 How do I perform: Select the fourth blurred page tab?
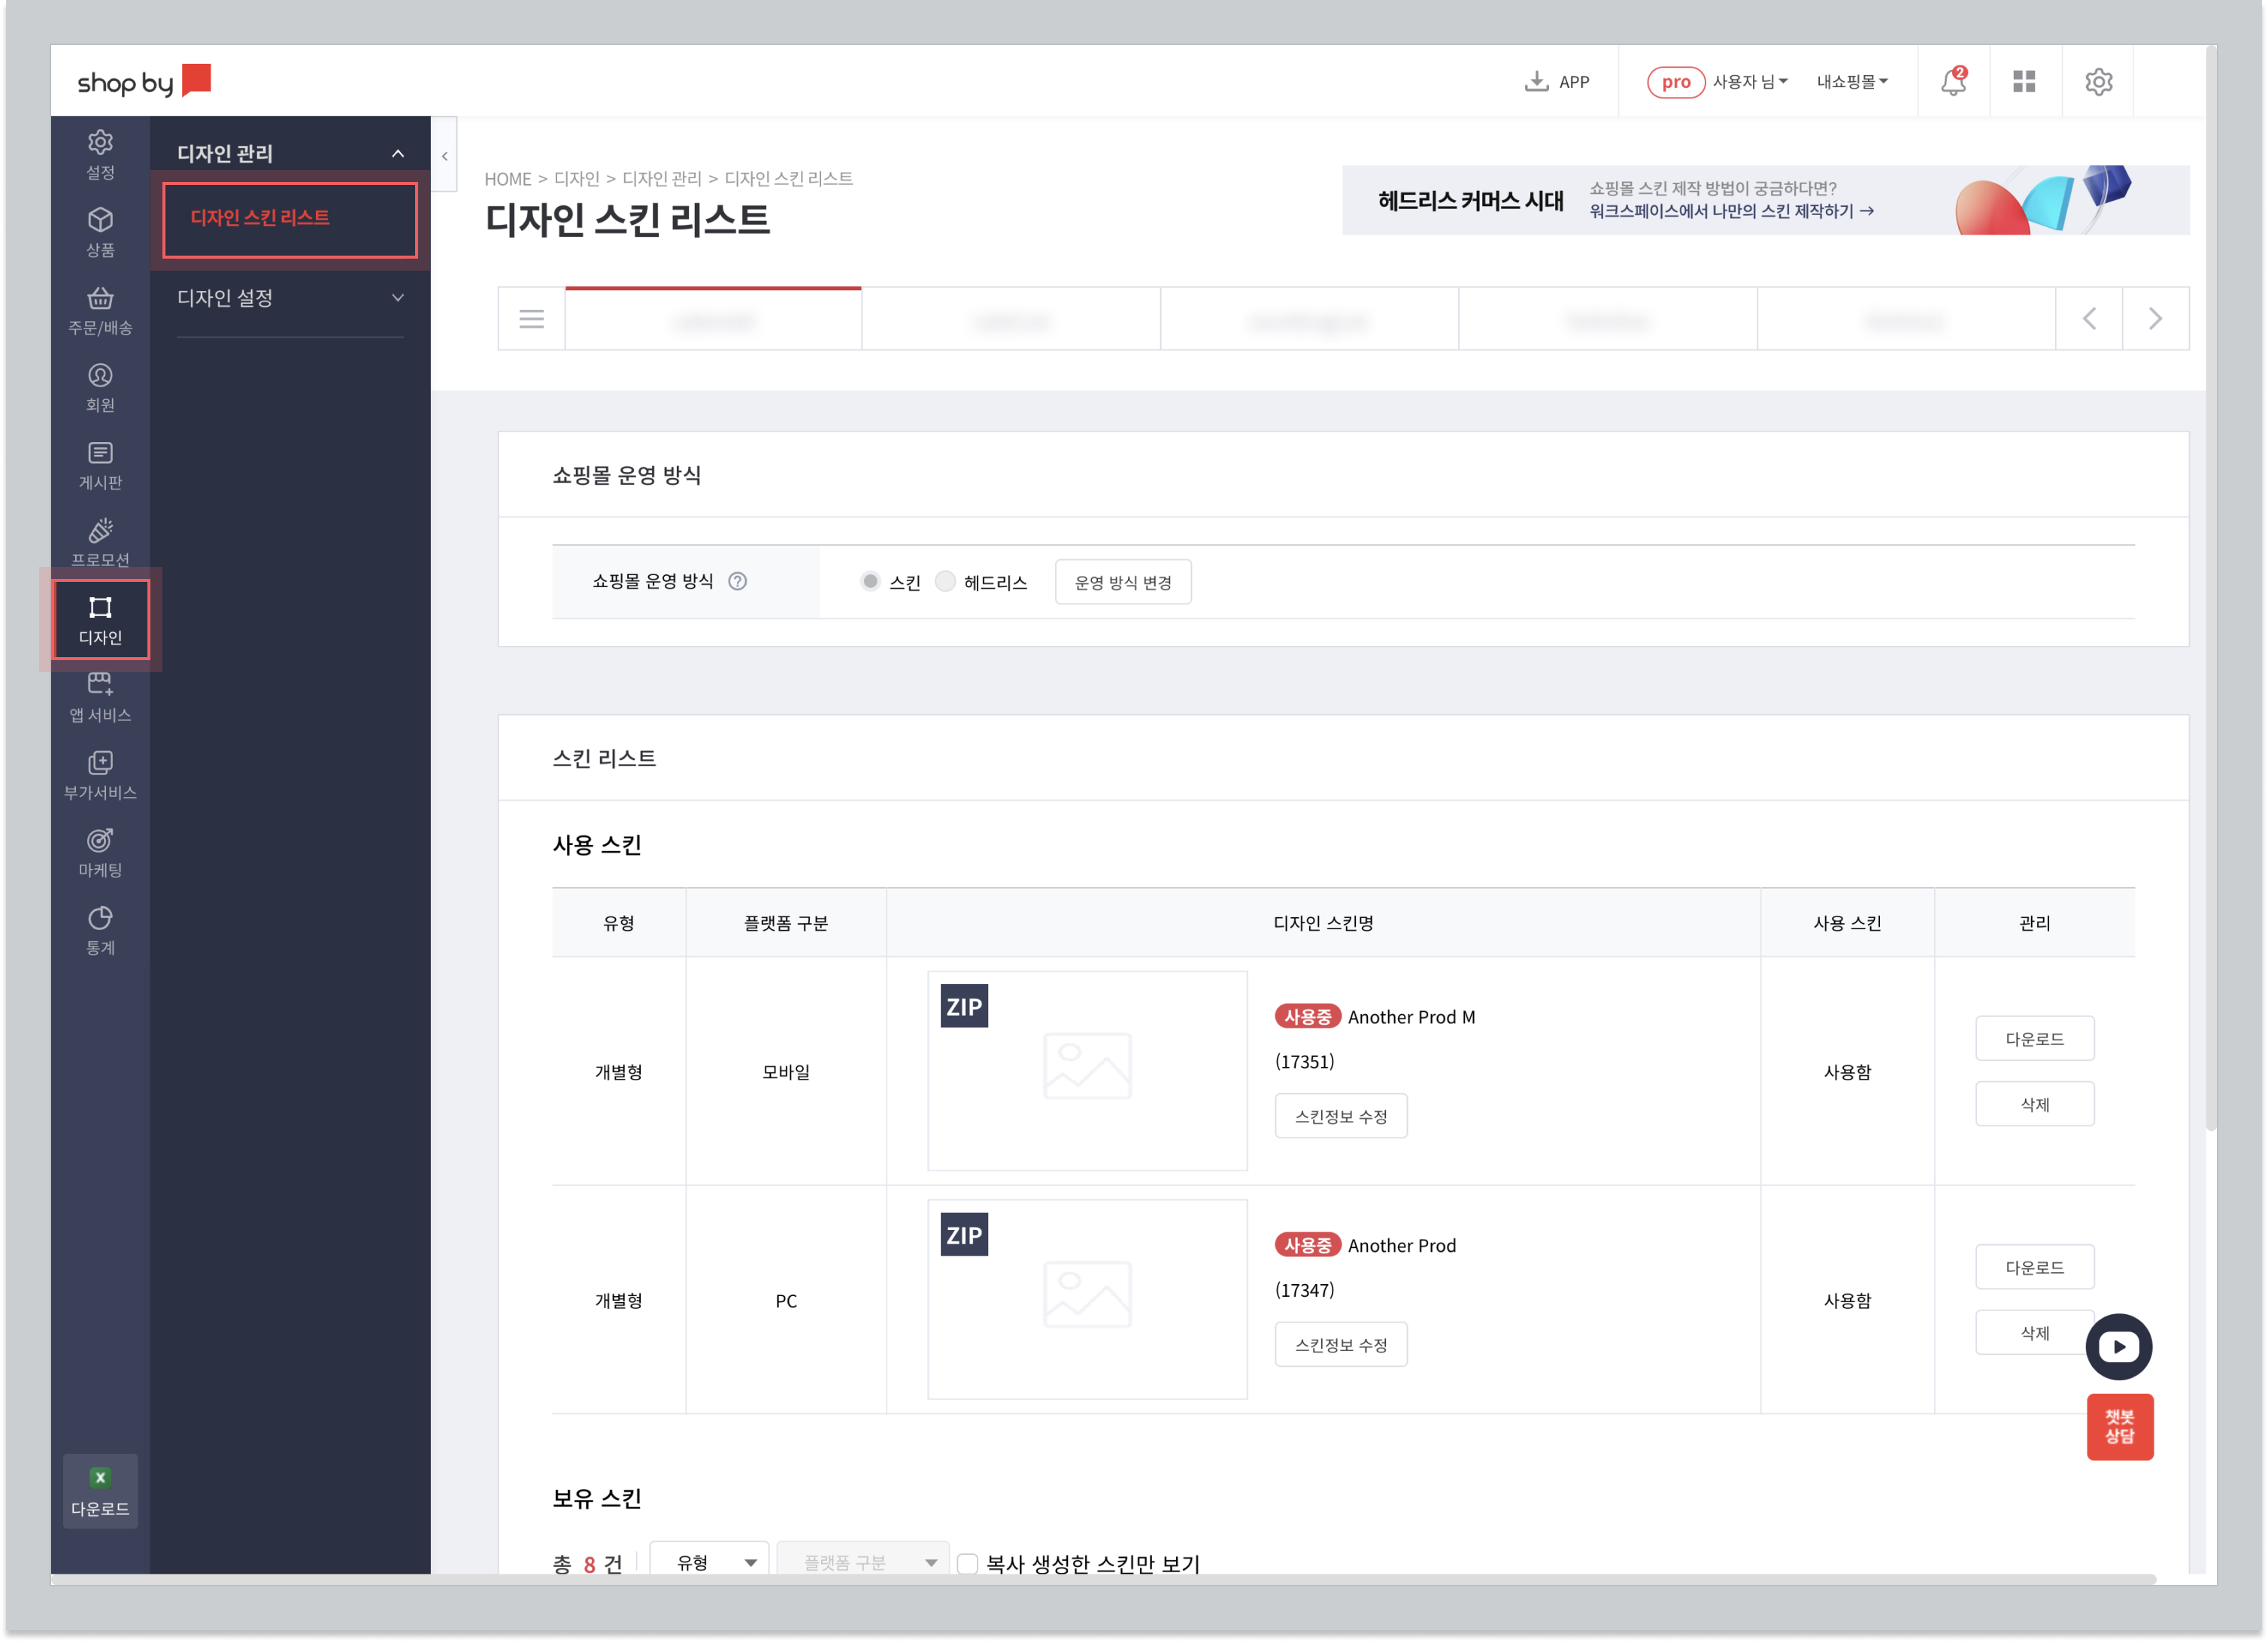[x=1607, y=319]
